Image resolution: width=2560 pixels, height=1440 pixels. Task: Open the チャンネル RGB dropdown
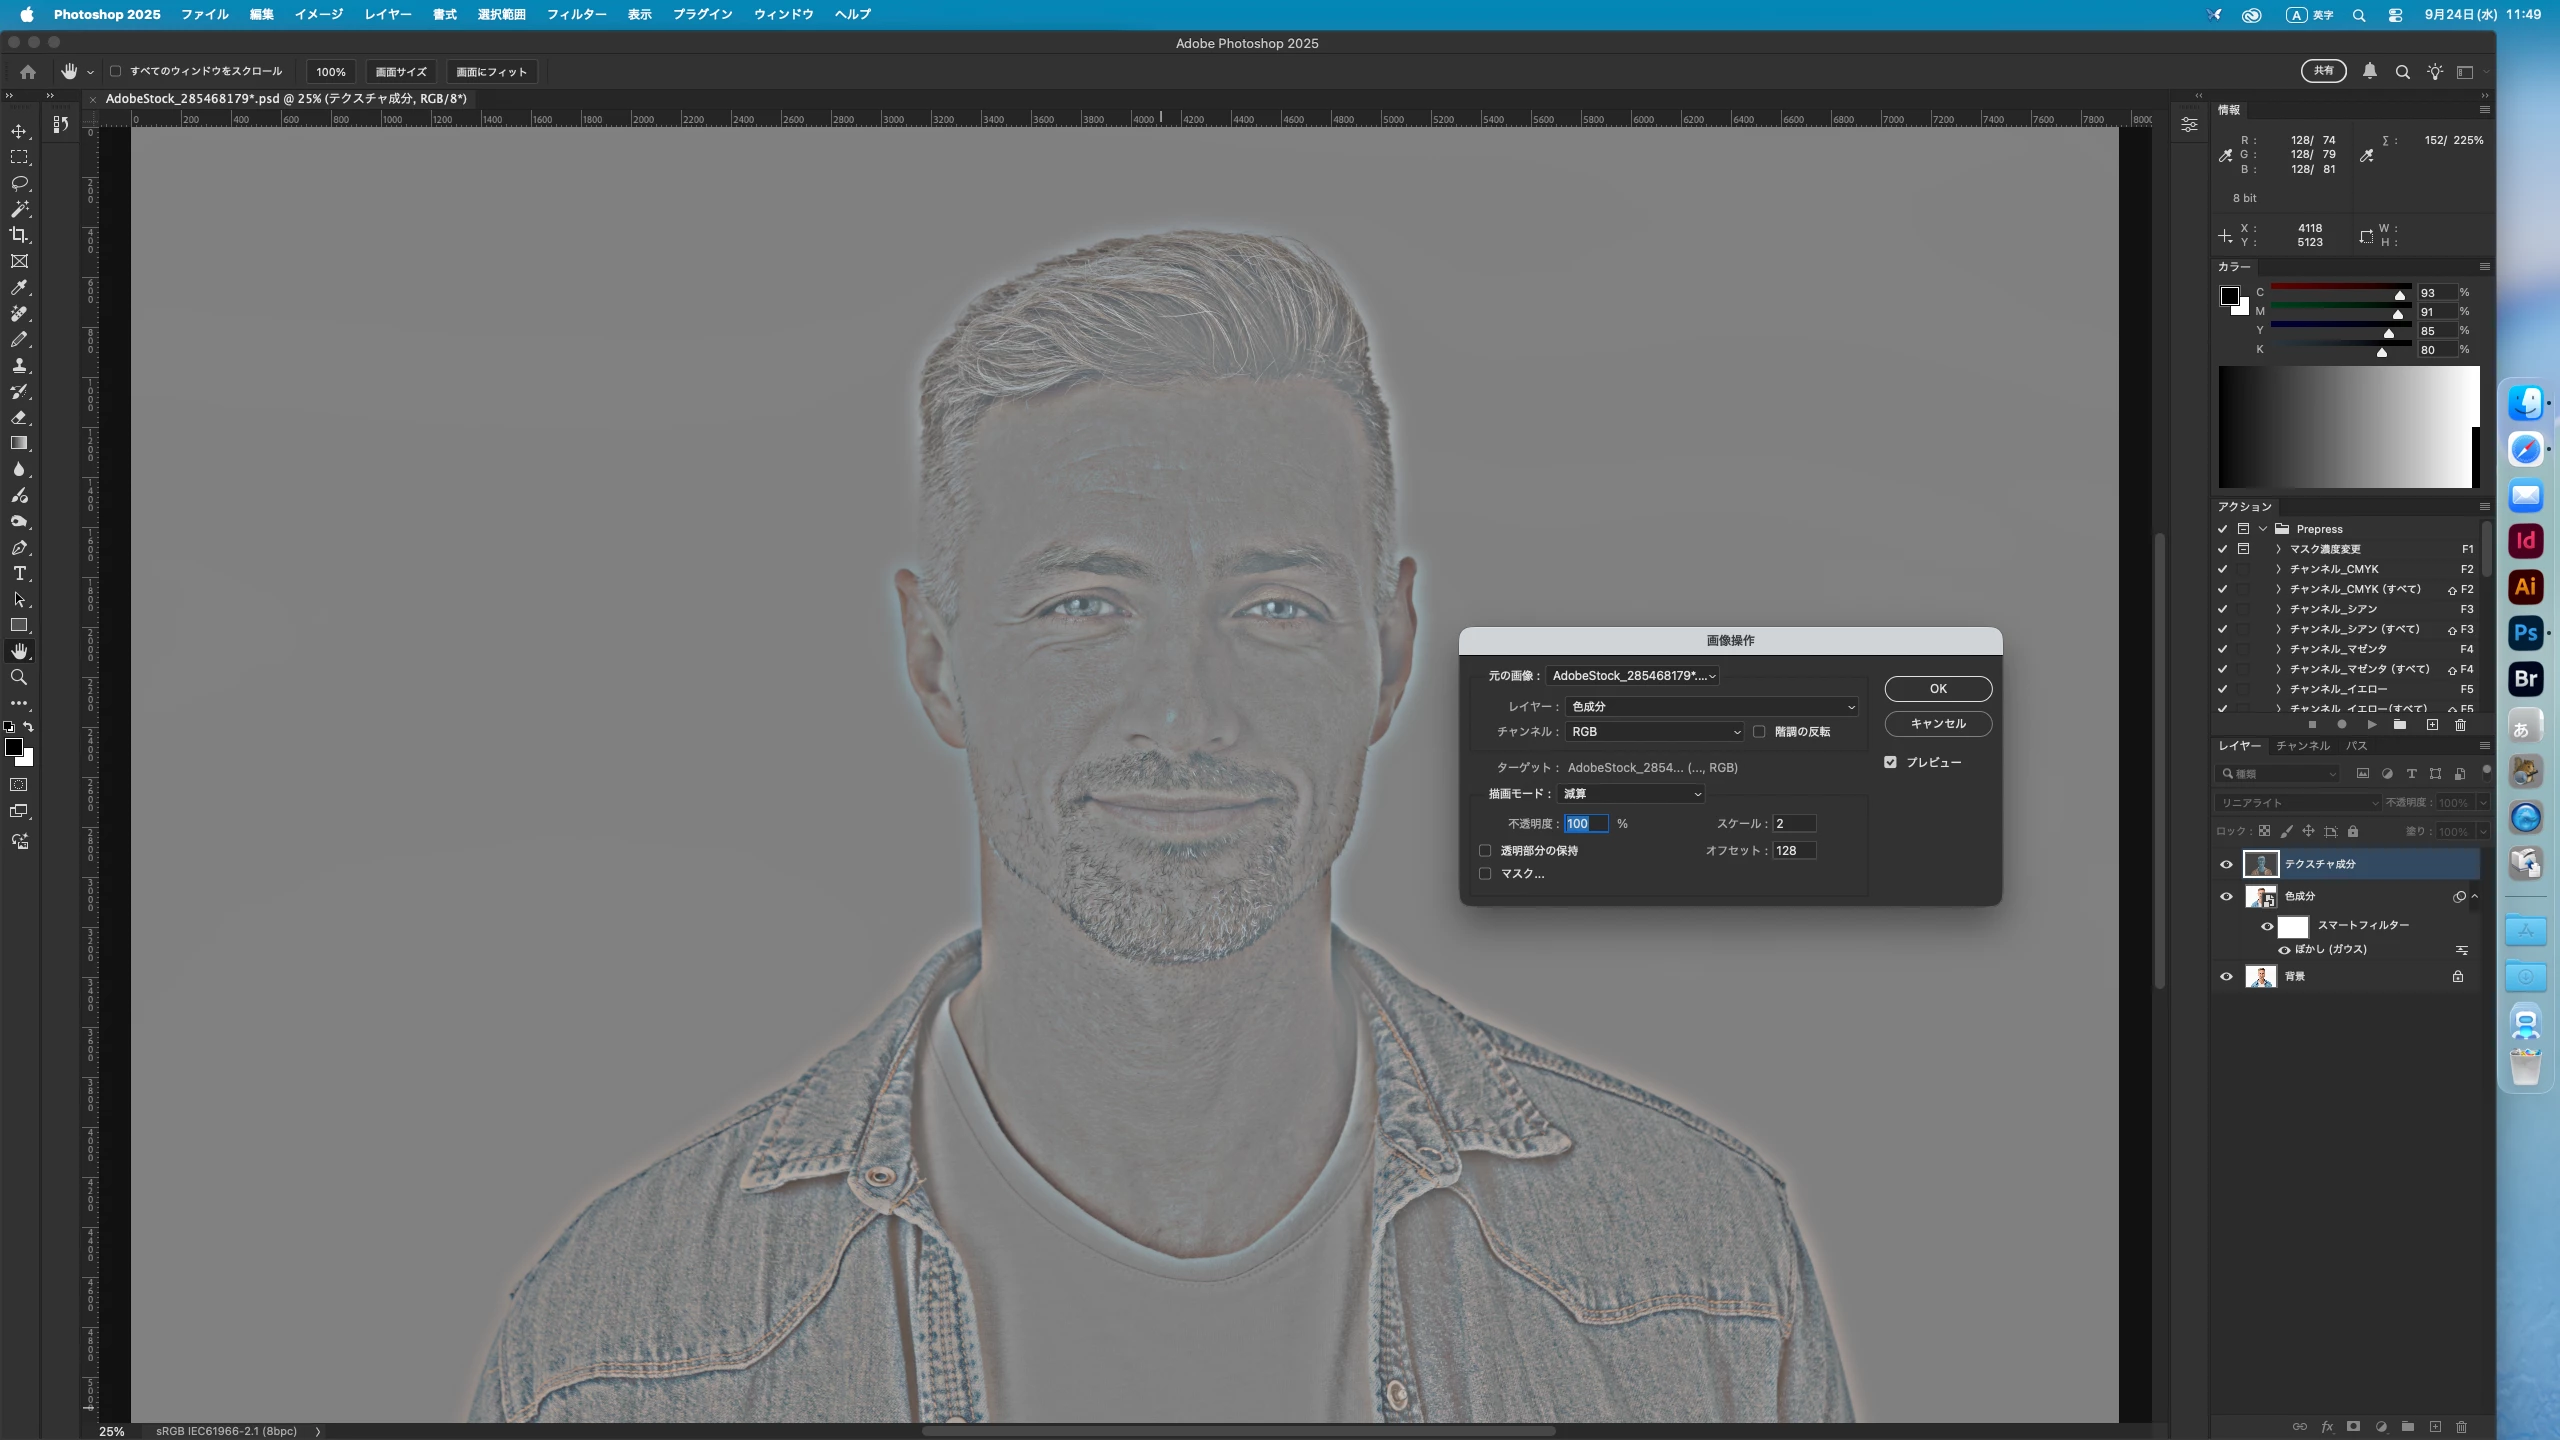(1654, 732)
